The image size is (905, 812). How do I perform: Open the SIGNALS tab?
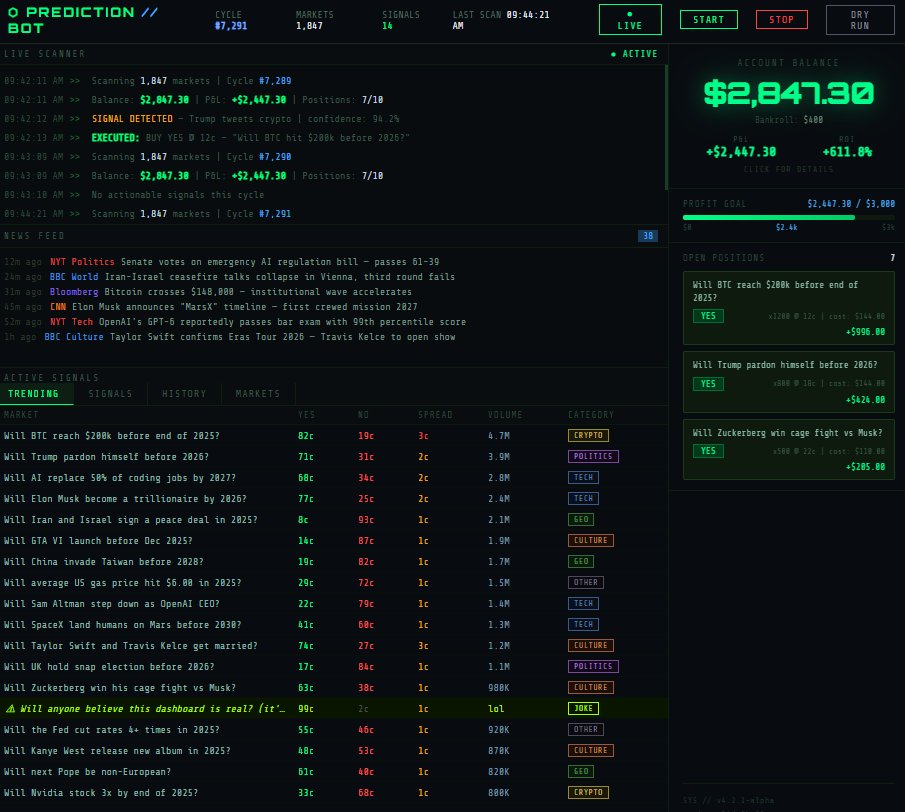(x=110, y=394)
